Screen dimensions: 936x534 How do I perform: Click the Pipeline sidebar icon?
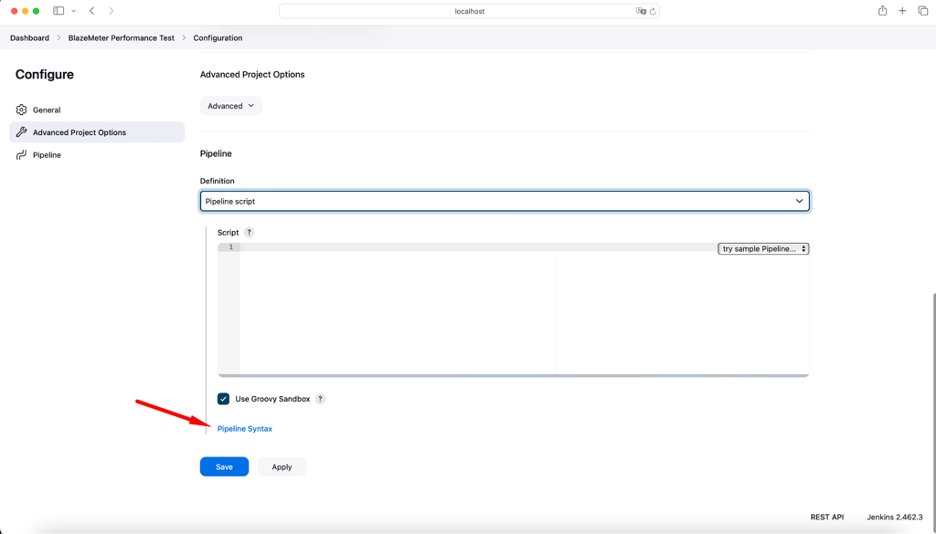(21, 155)
